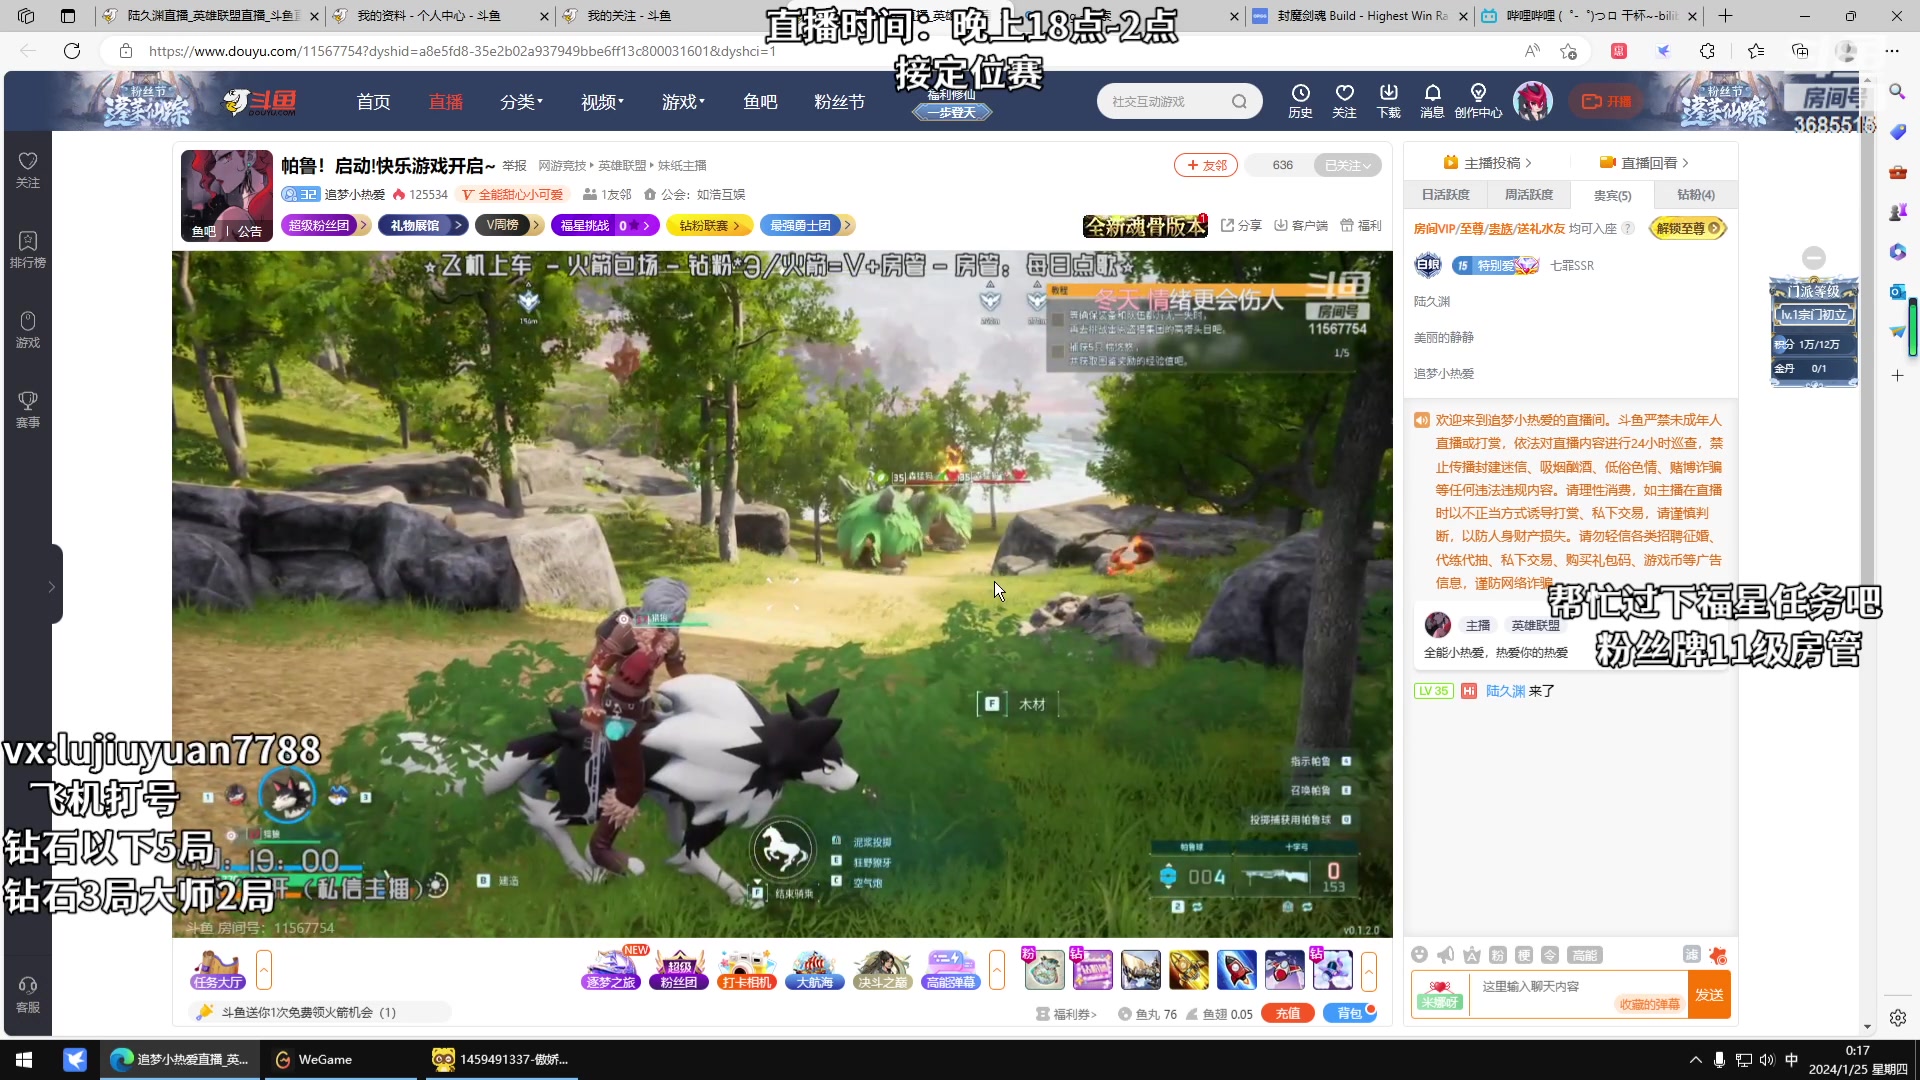Expand activities arrow after 高能弹幕

click(x=996, y=969)
